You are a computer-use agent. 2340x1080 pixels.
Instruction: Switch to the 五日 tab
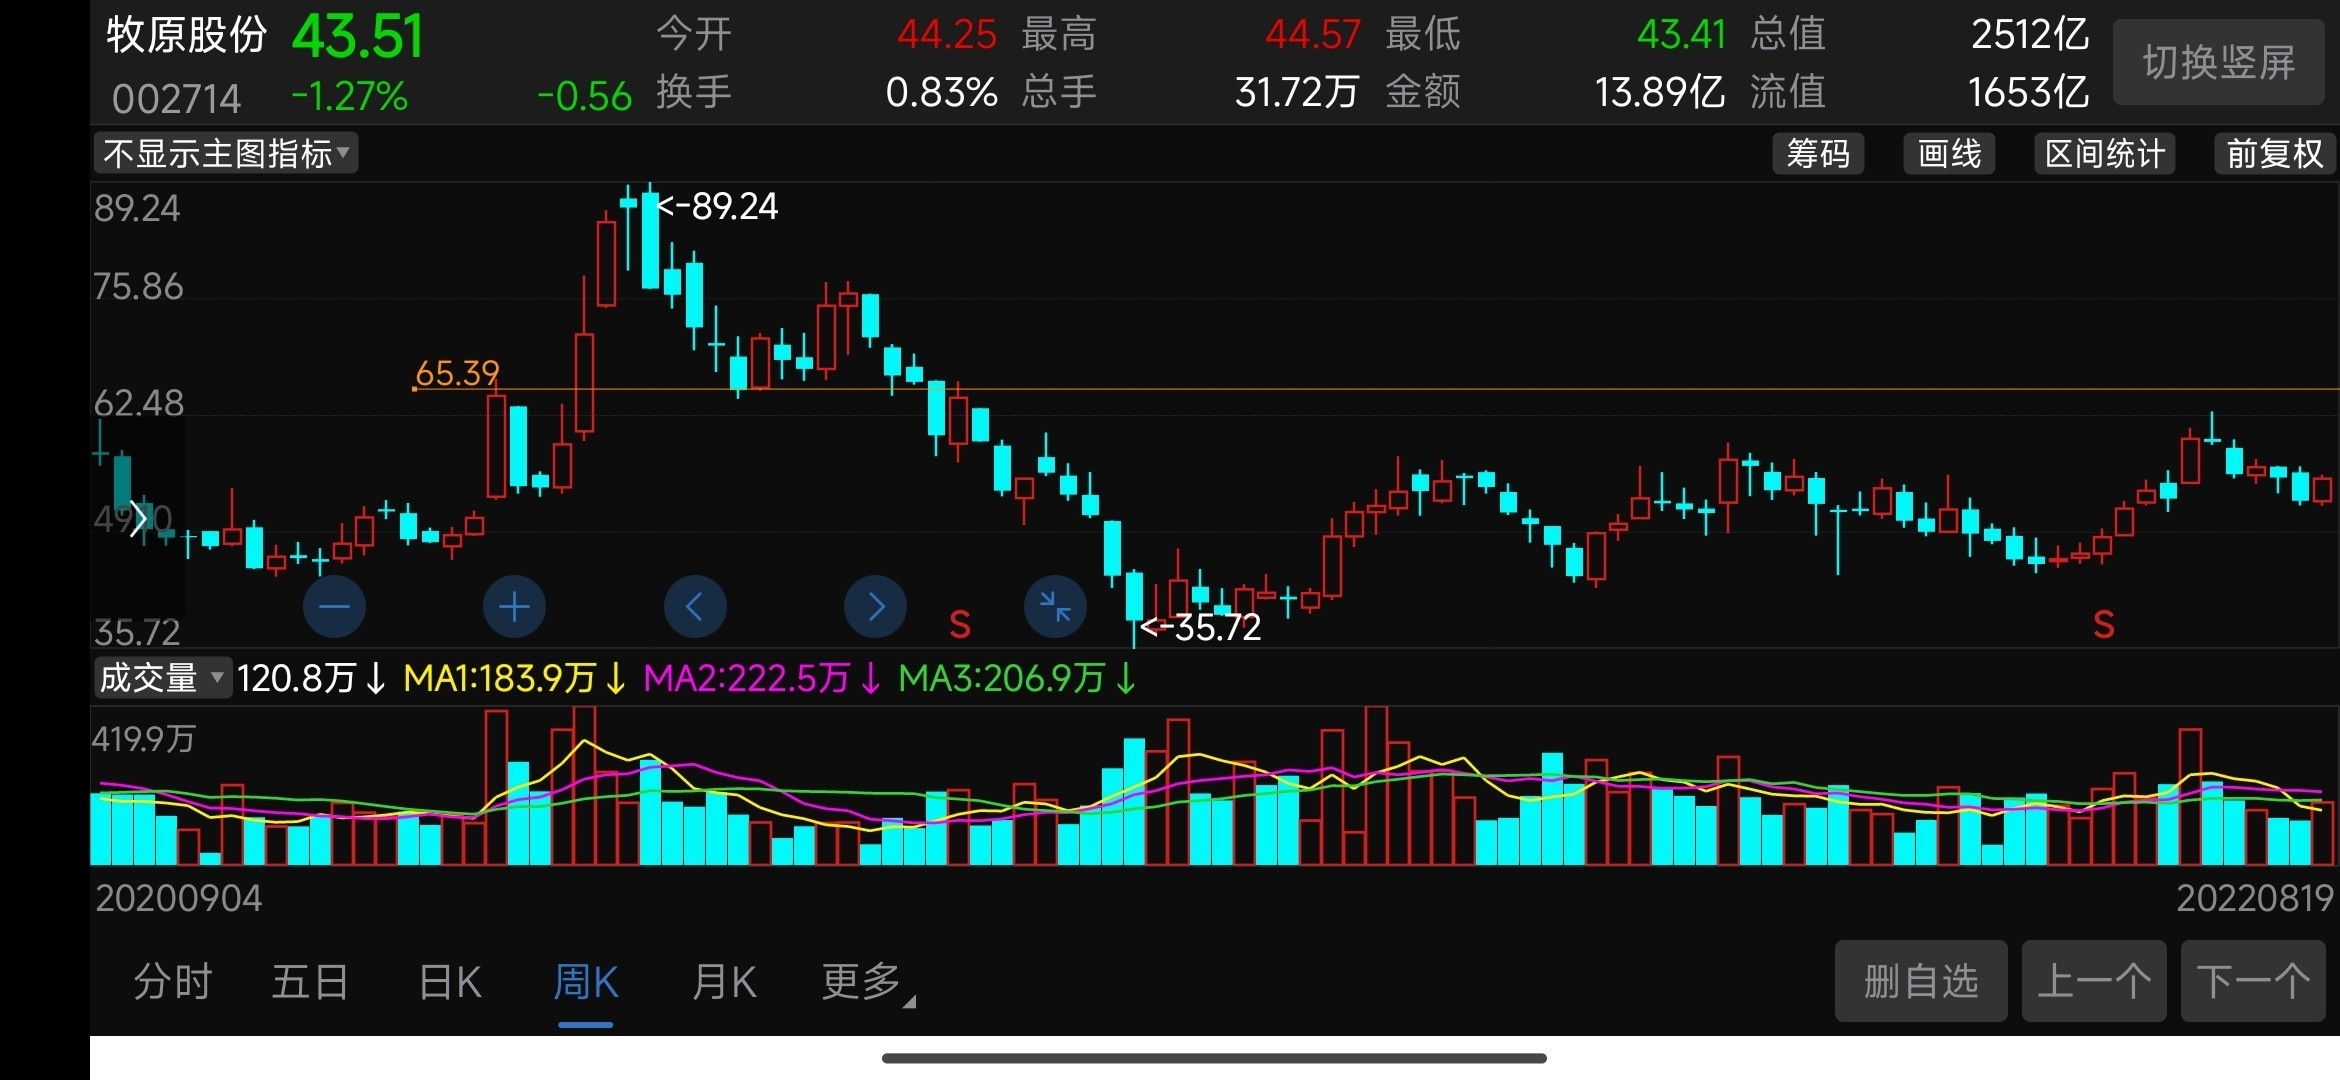pos(310,982)
